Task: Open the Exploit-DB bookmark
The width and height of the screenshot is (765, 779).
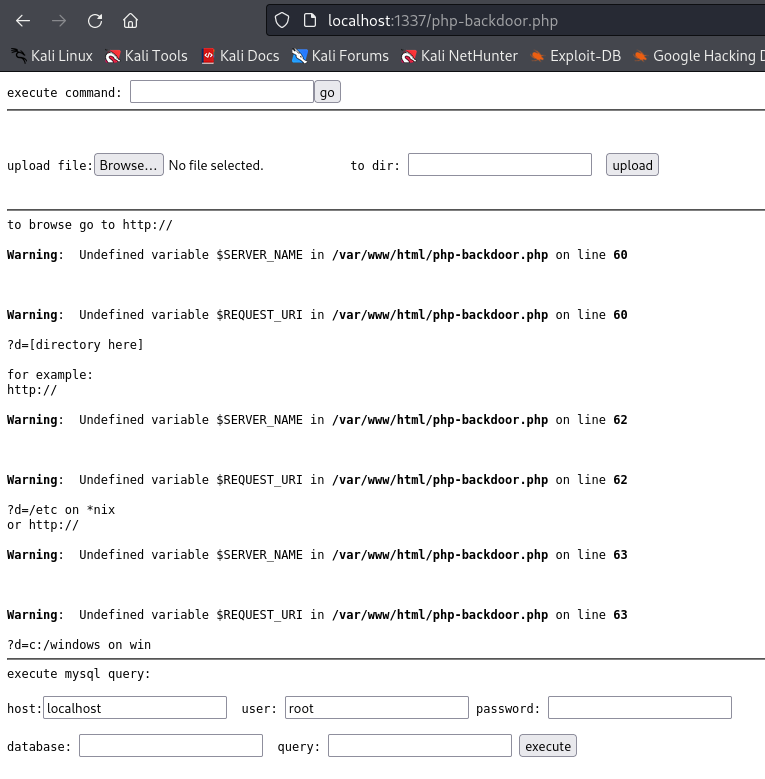Action: (575, 56)
